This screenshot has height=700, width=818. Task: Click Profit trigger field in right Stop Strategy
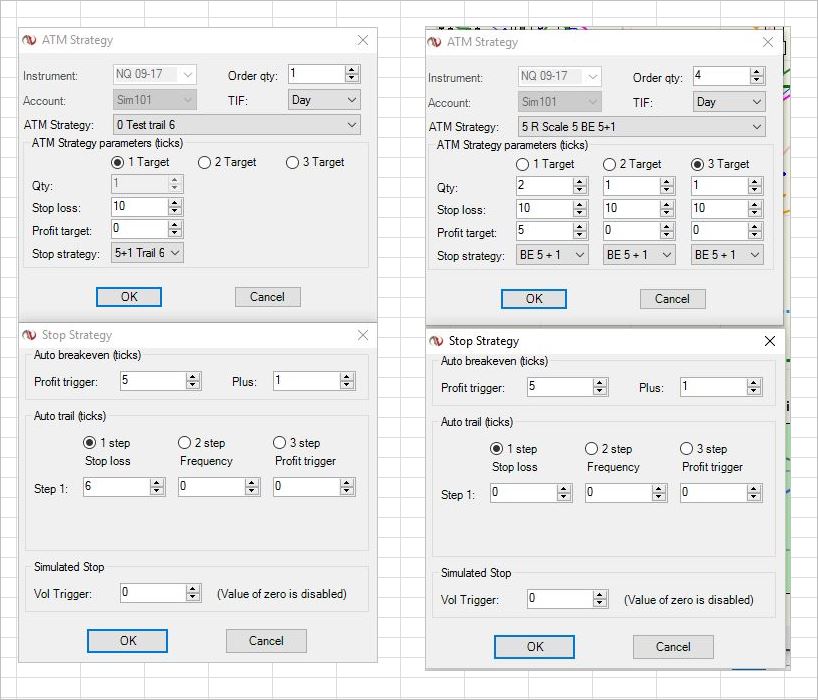click(x=560, y=387)
